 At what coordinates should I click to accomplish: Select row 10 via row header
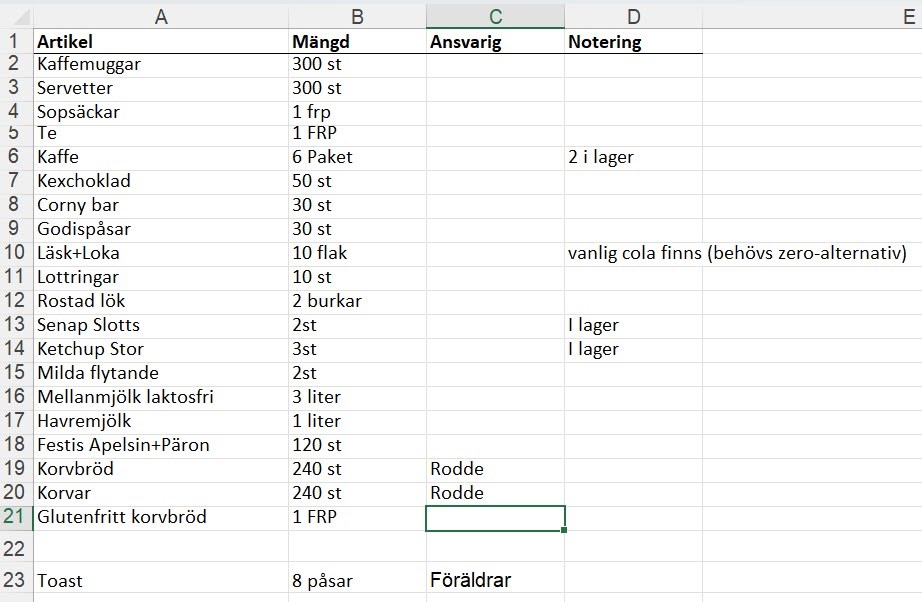16,253
